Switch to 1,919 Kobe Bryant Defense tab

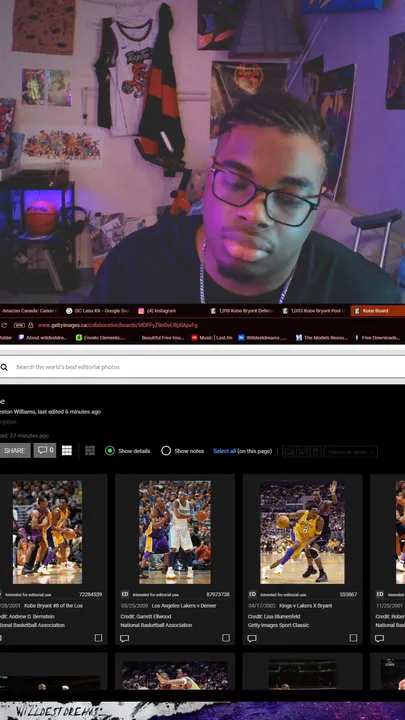[x=242, y=311]
